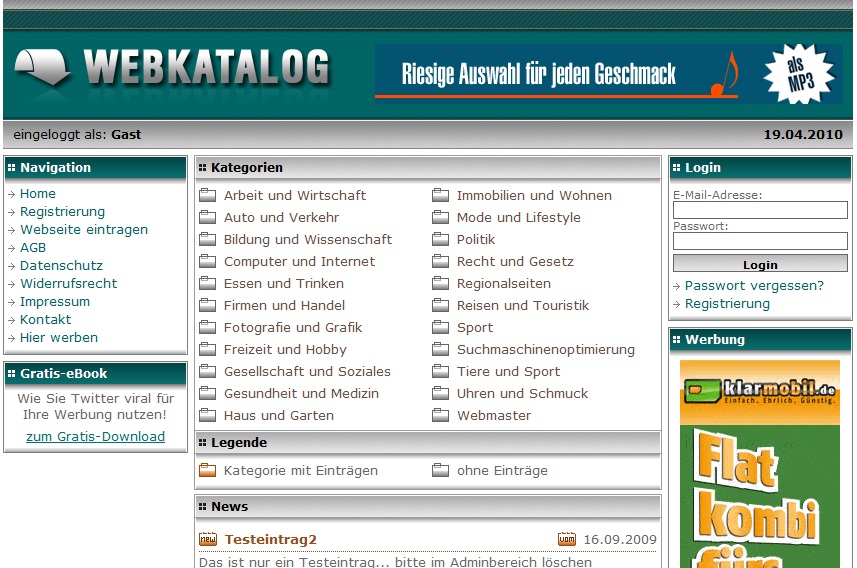Go to Impressum in the navigation menu
Screen dimensions: 857x568
55,302
